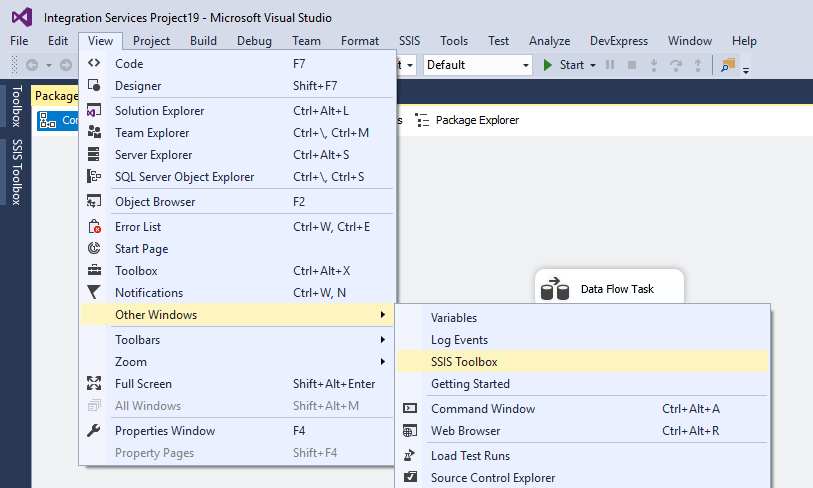This screenshot has width=813, height=488.
Task: Open the Tools menu
Action: pyautogui.click(x=454, y=41)
